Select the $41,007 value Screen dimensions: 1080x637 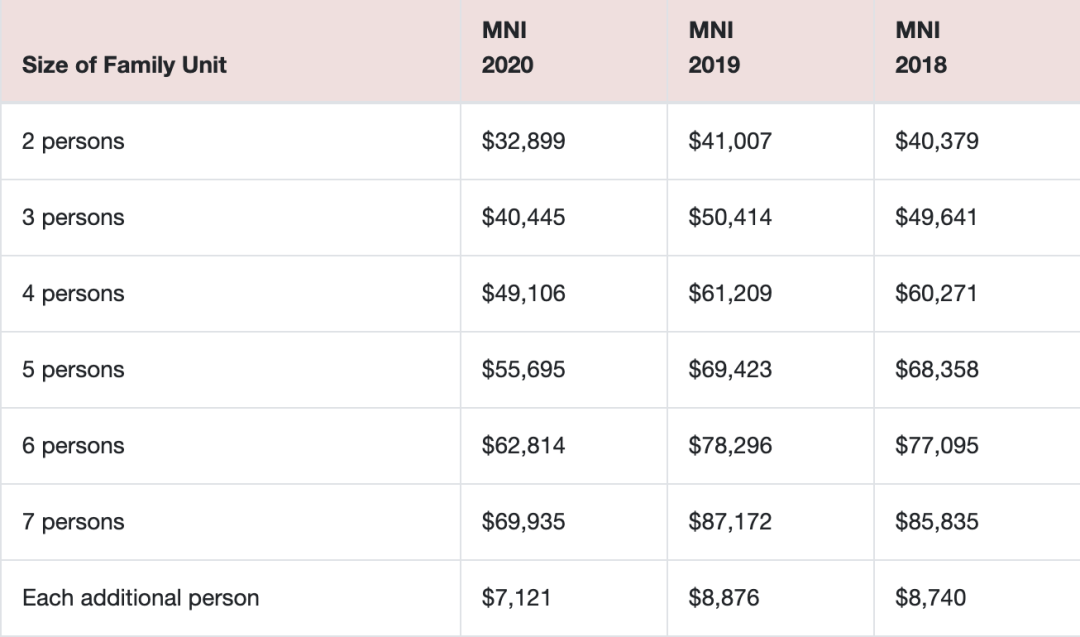tap(730, 141)
